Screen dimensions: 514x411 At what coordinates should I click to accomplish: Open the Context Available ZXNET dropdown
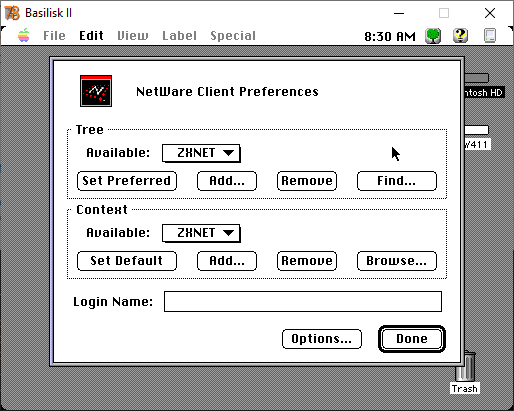[201, 233]
